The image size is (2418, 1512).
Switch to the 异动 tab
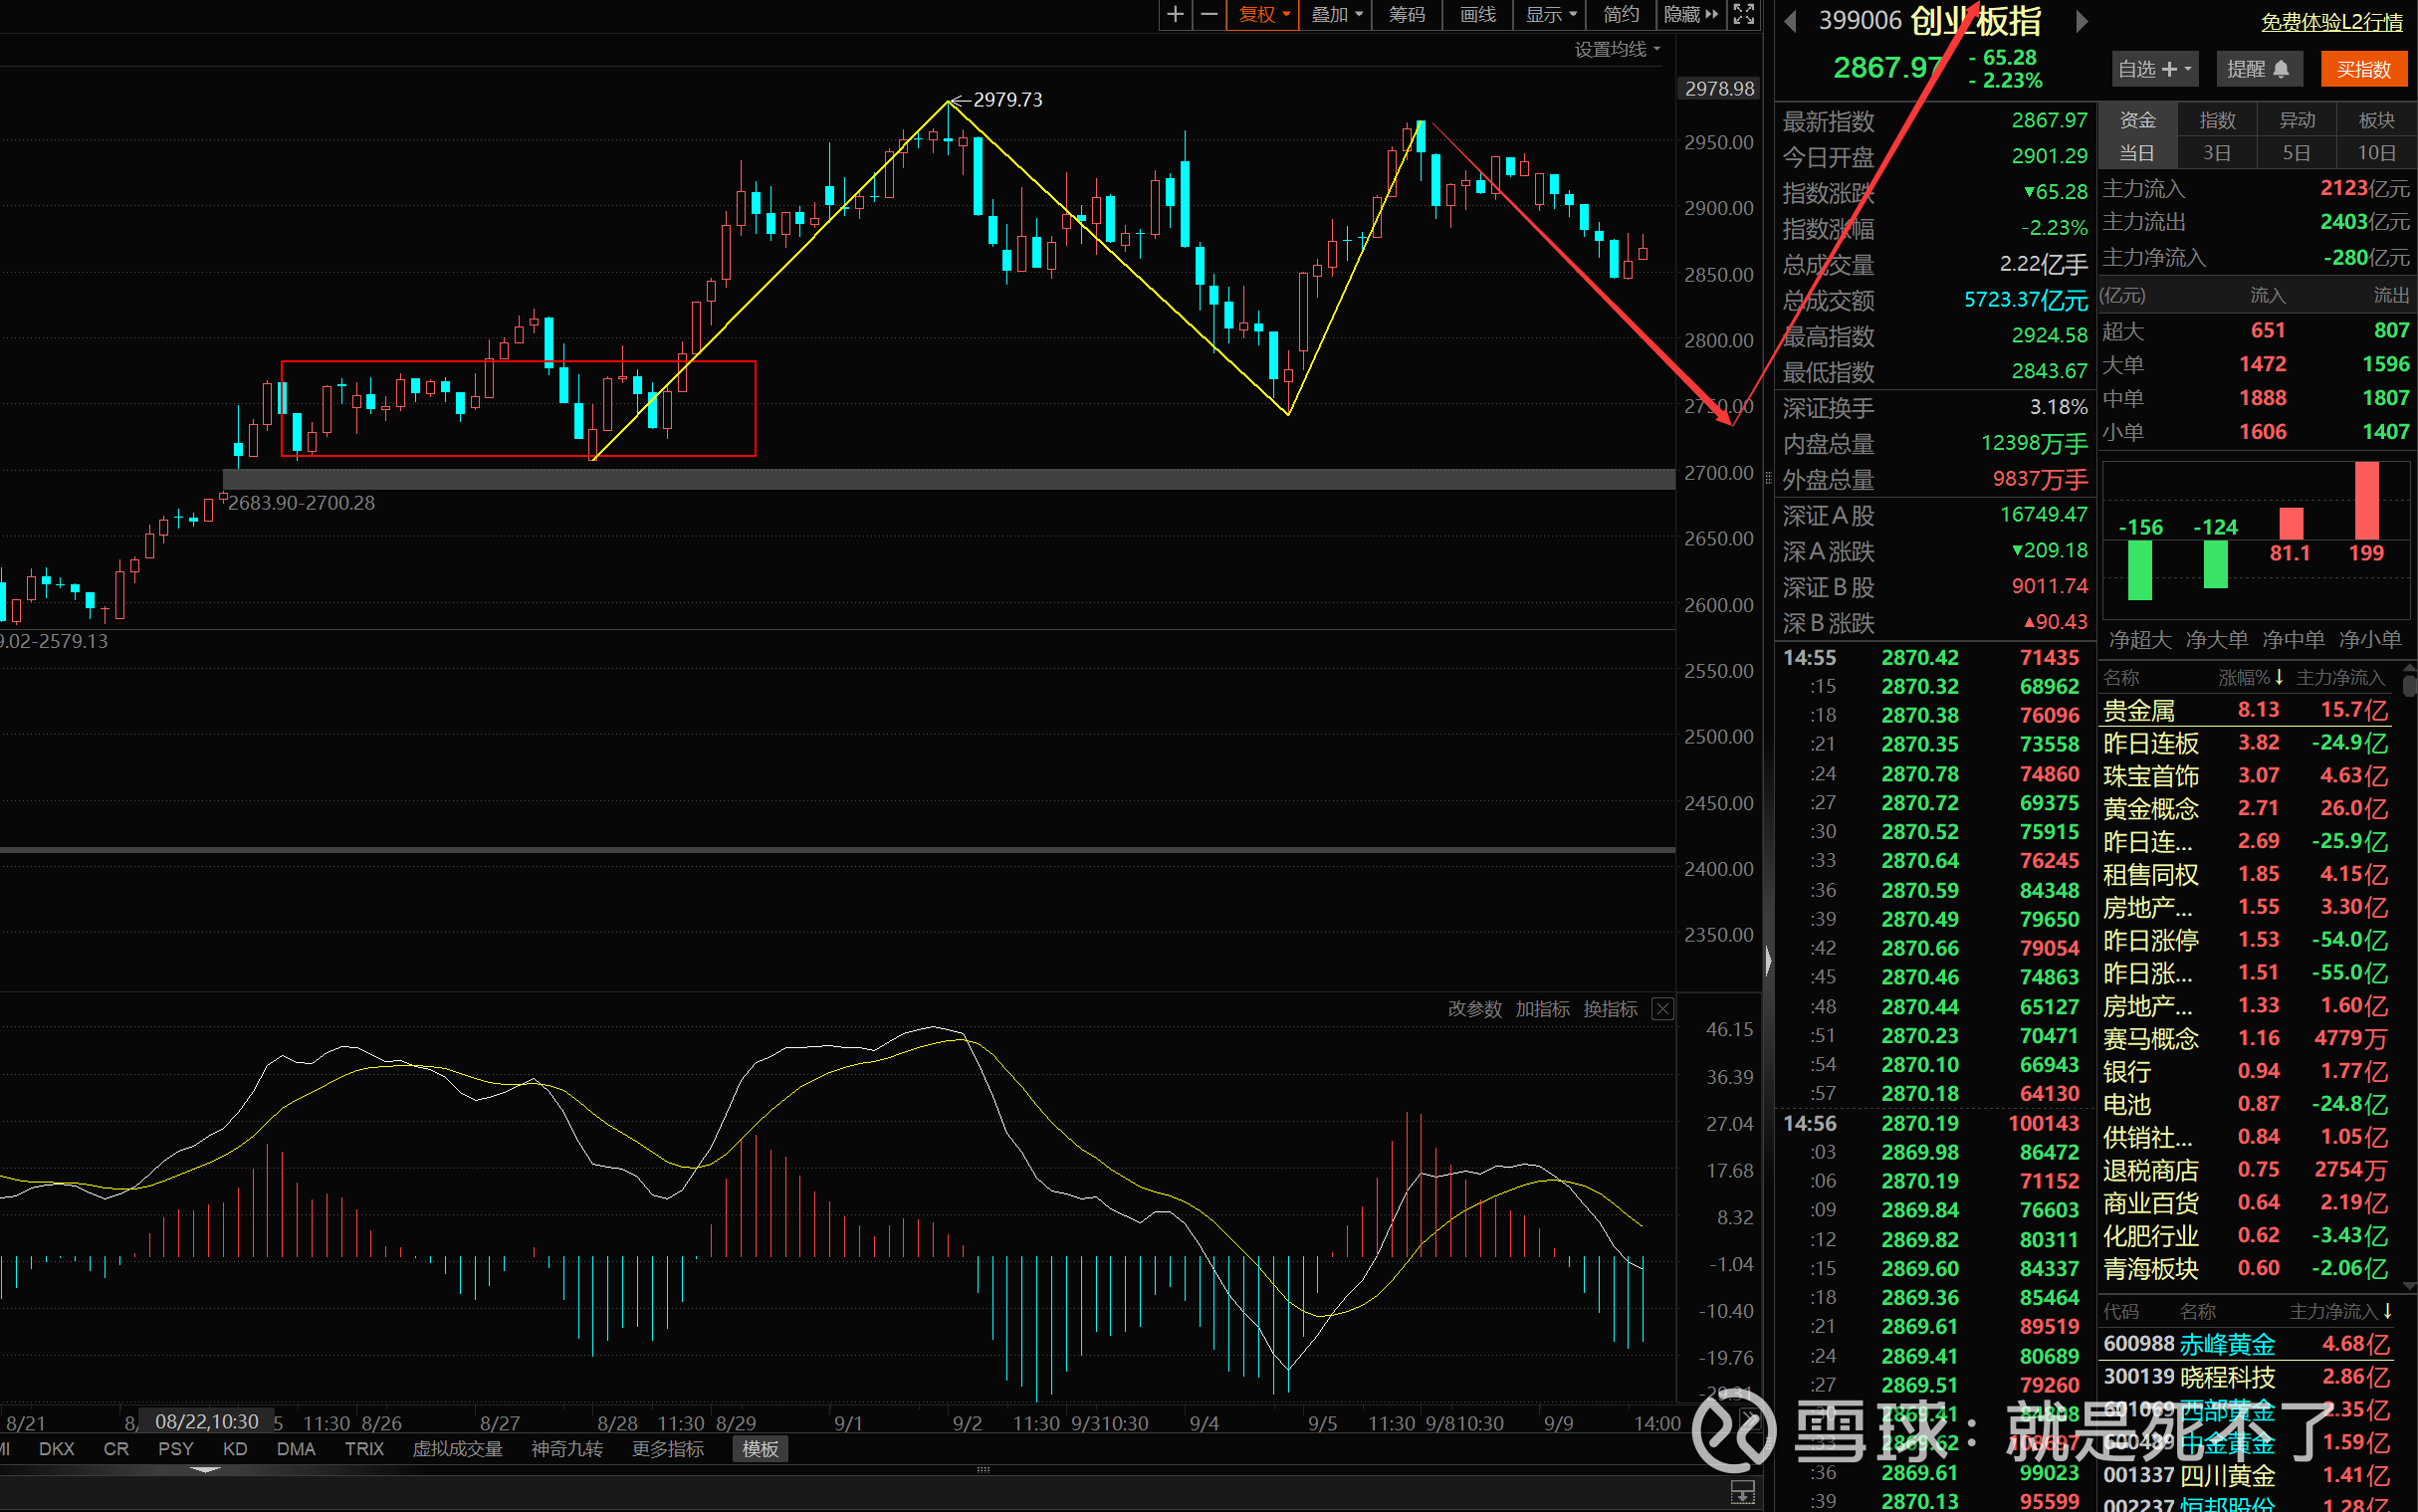[2297, 120]
